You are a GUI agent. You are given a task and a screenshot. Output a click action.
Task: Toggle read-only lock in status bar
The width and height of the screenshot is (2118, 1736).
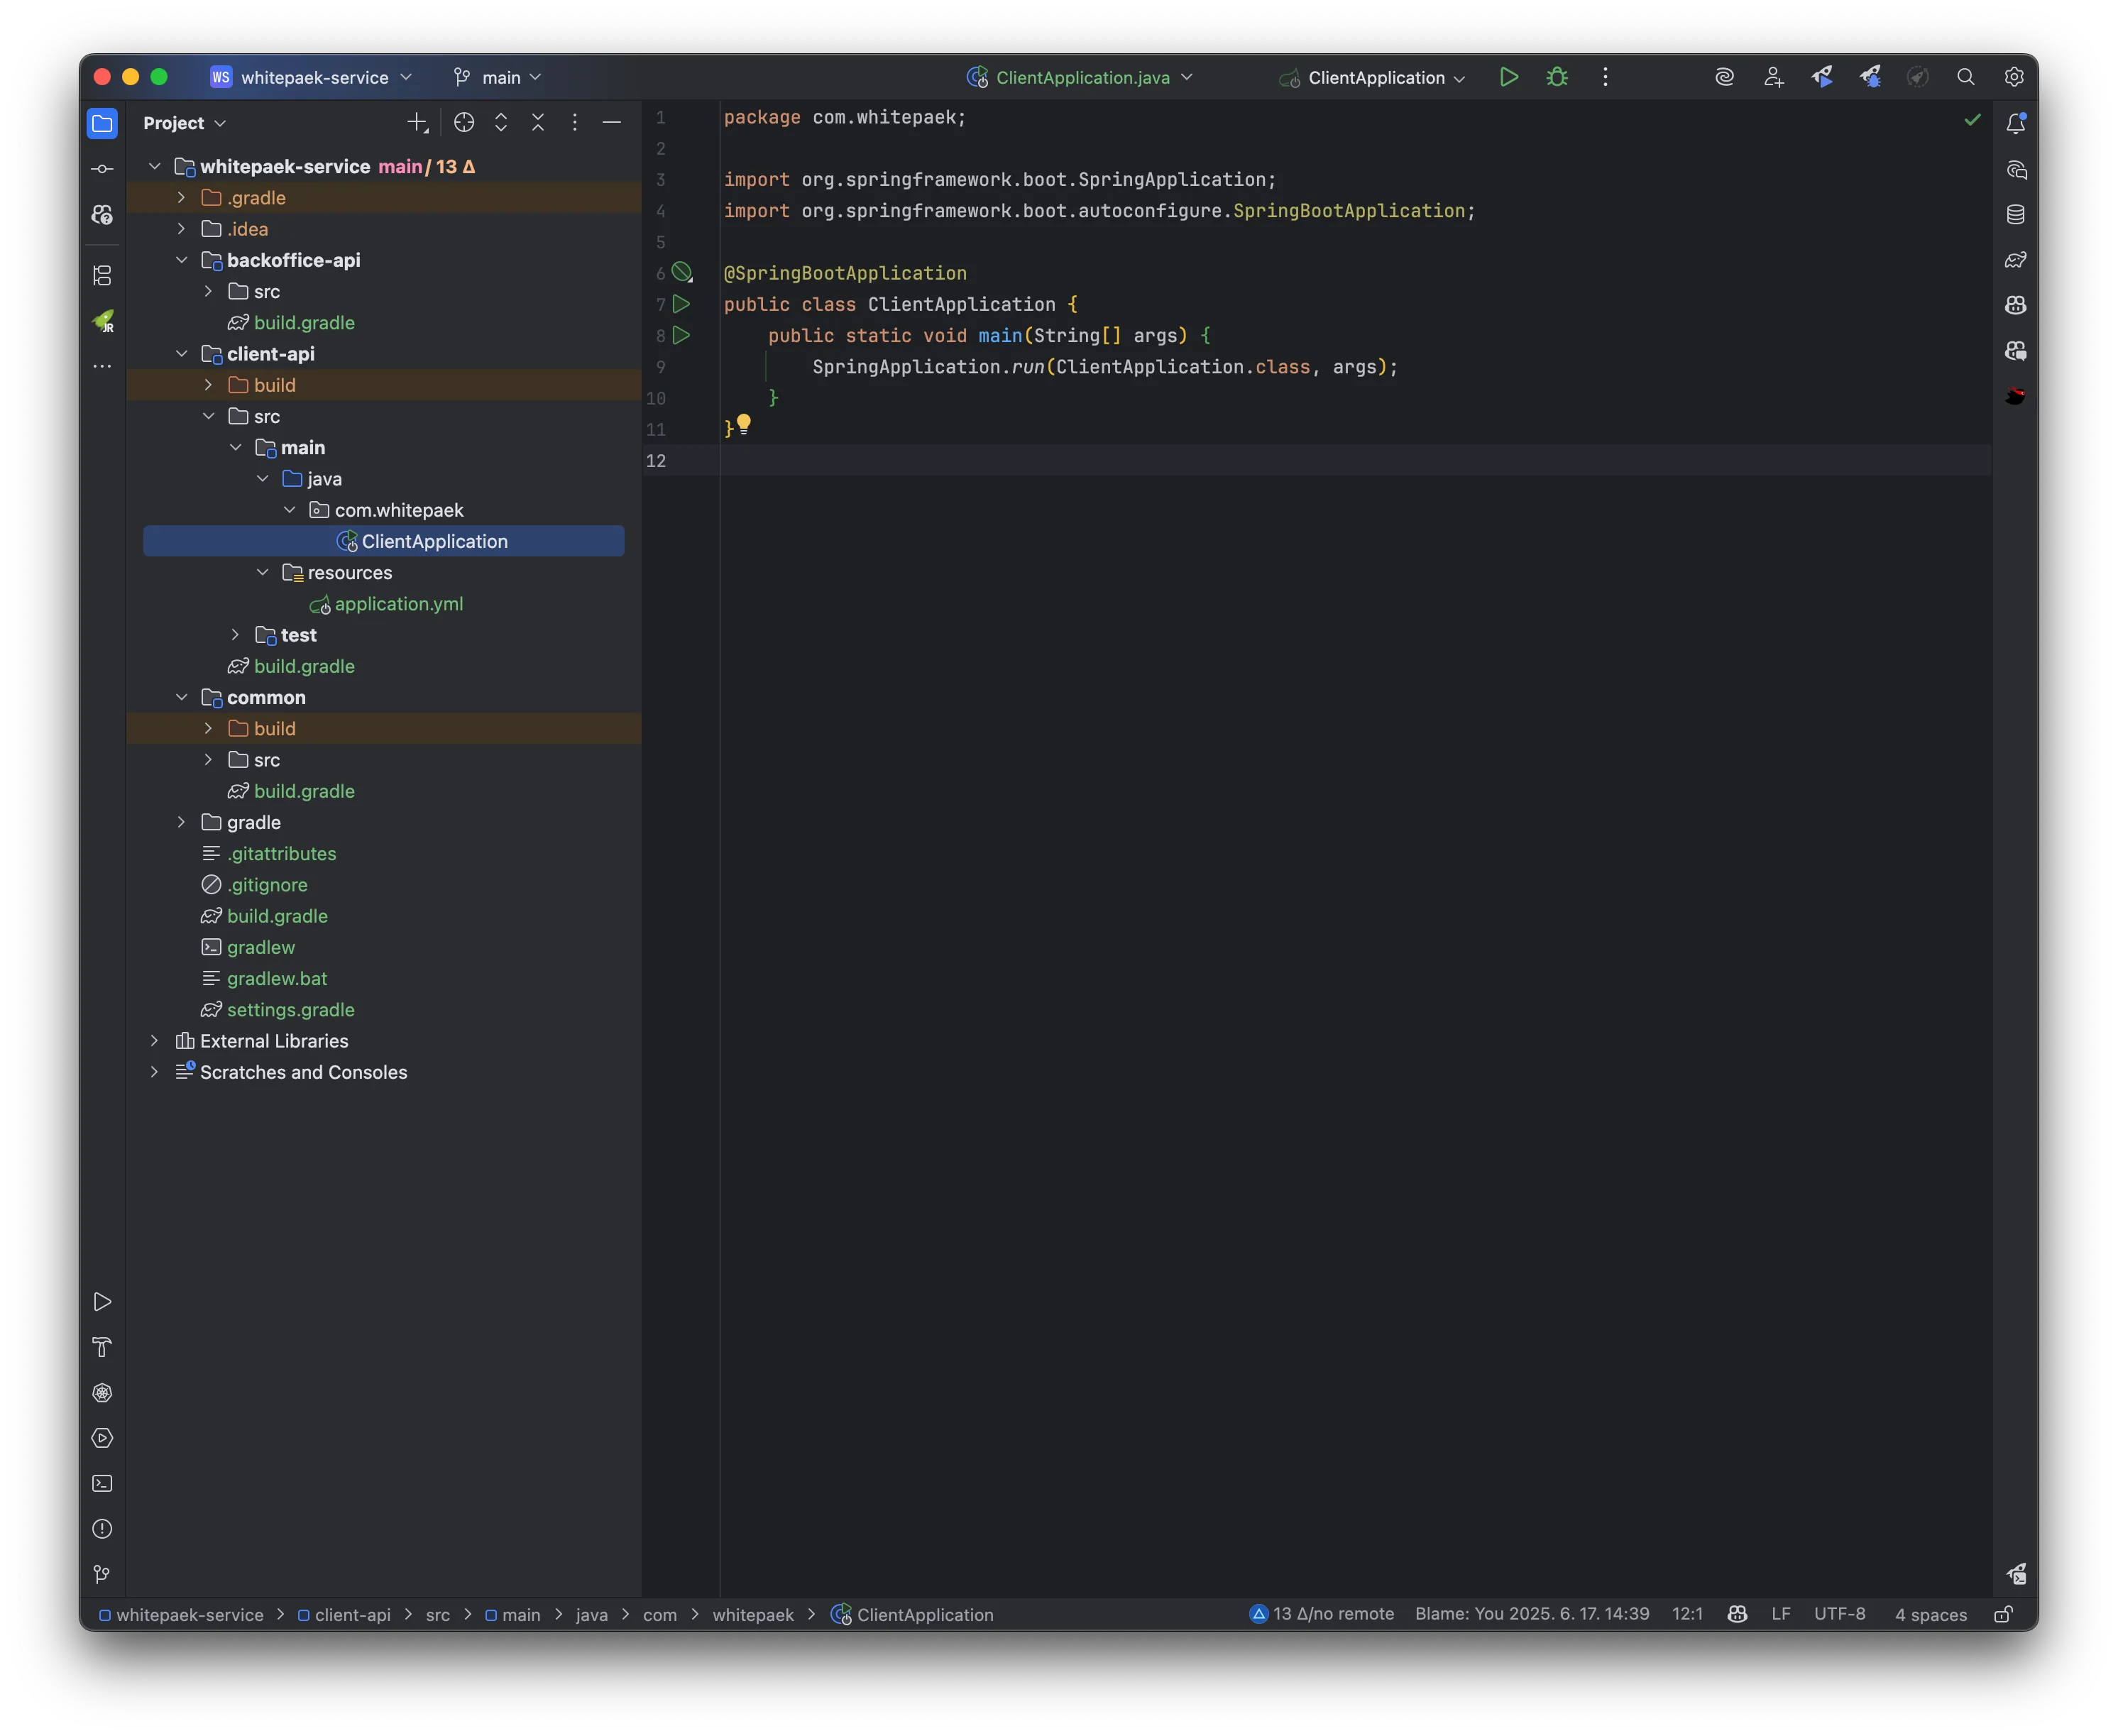(x=2004, y=1614)
